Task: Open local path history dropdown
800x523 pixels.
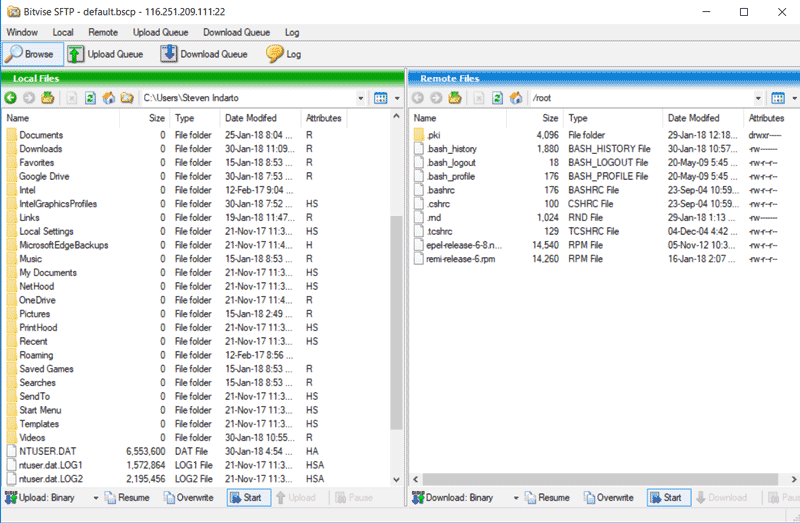Action: point(361,98)
